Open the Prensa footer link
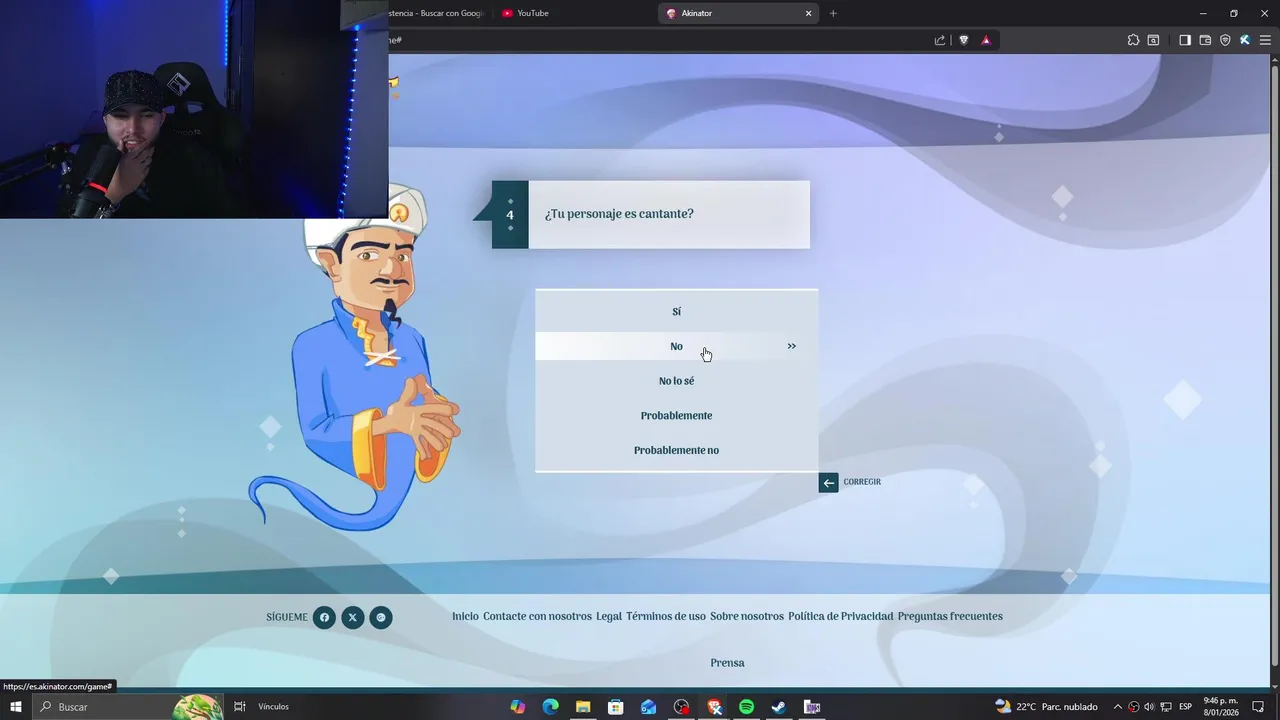The width and height of the screenshot is (1280, 720). (727, 663)
